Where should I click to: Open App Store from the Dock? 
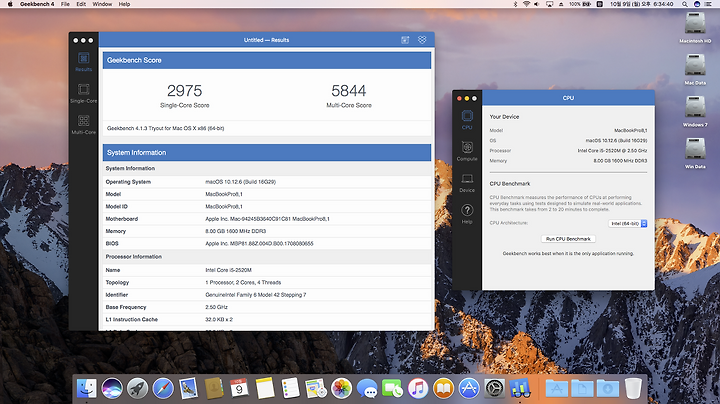469,388
